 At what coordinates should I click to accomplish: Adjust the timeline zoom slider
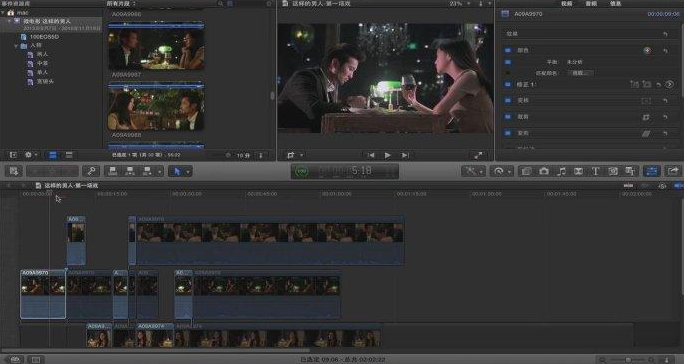628,360
